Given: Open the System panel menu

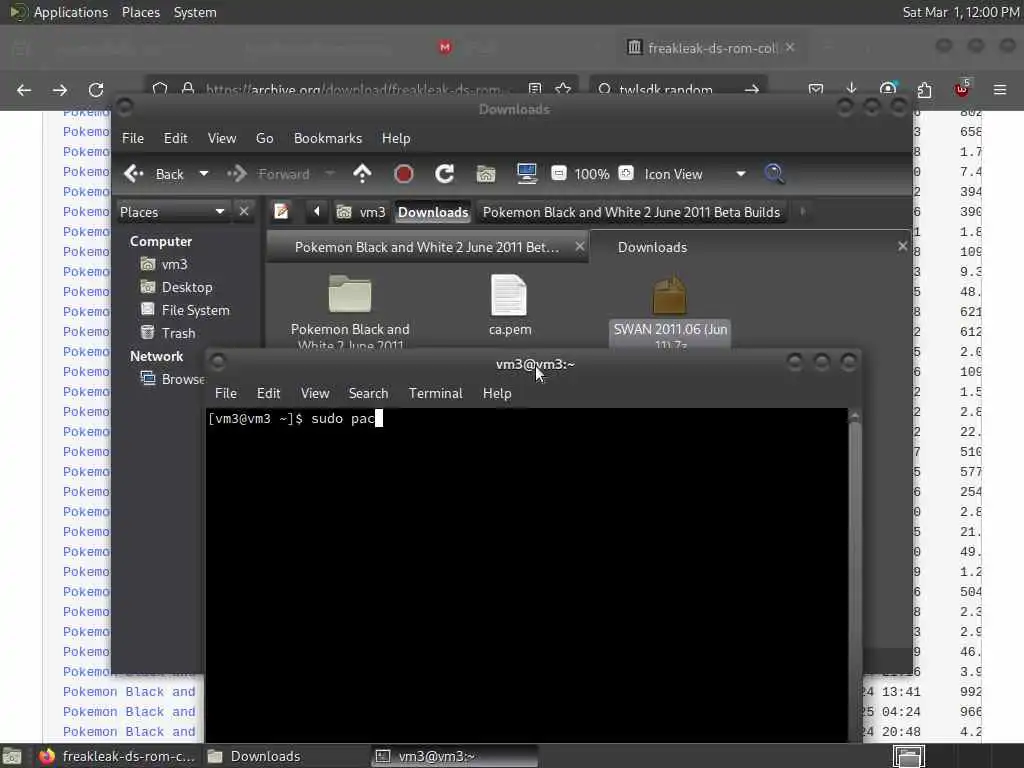Looking at the screenshot, I should (195, 12).
